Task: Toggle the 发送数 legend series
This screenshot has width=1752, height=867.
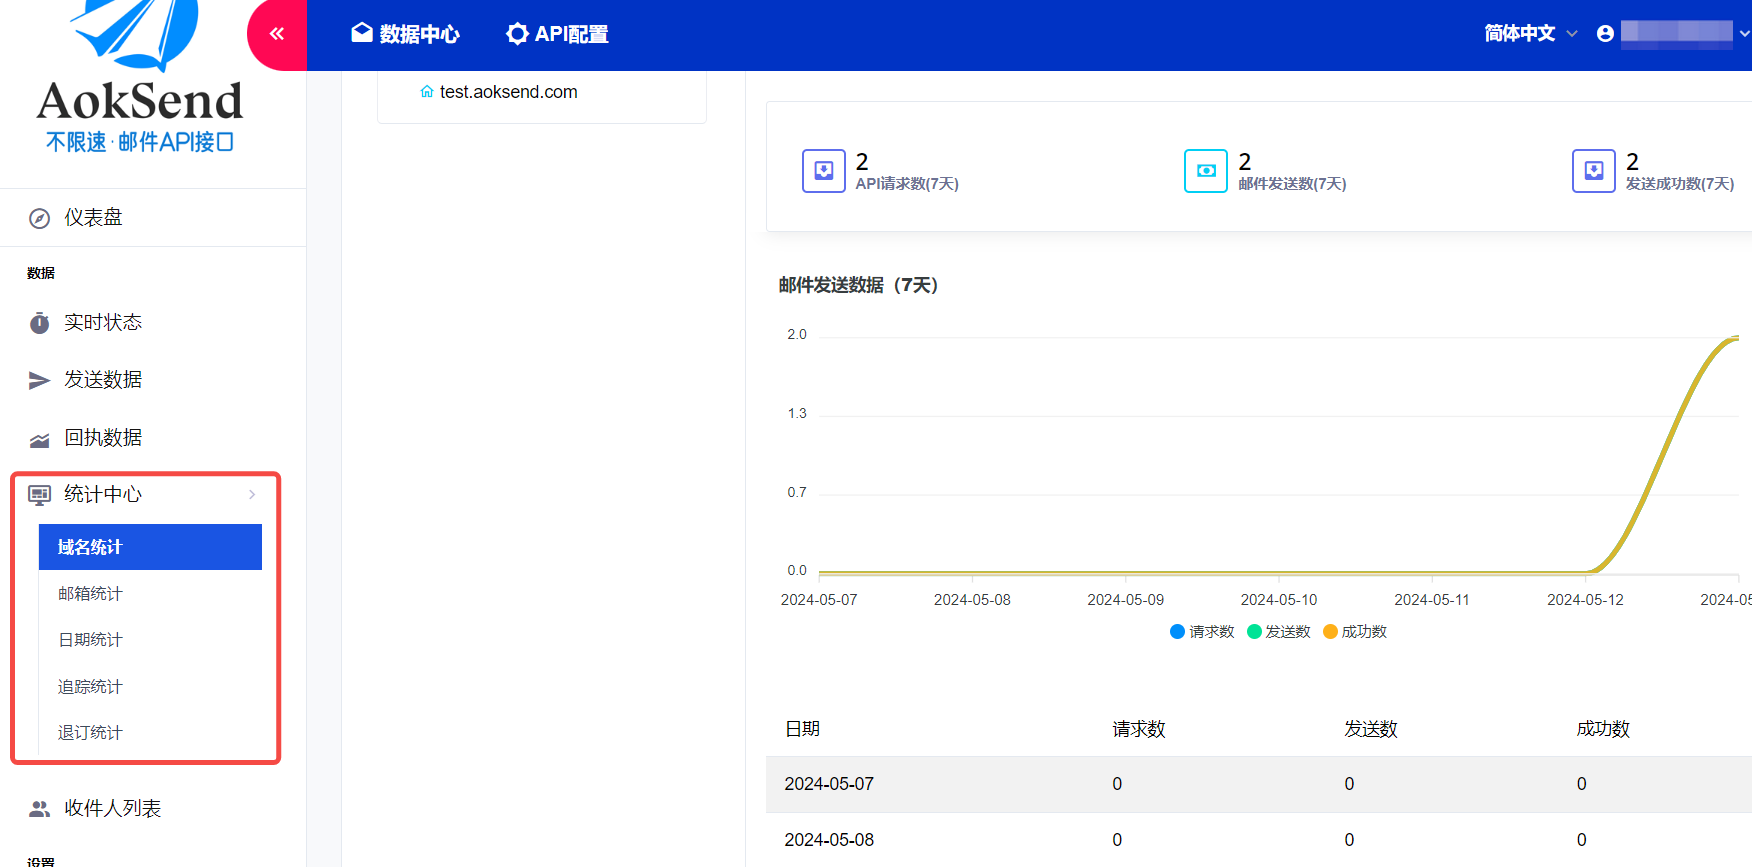Action: pos(1279,632)
